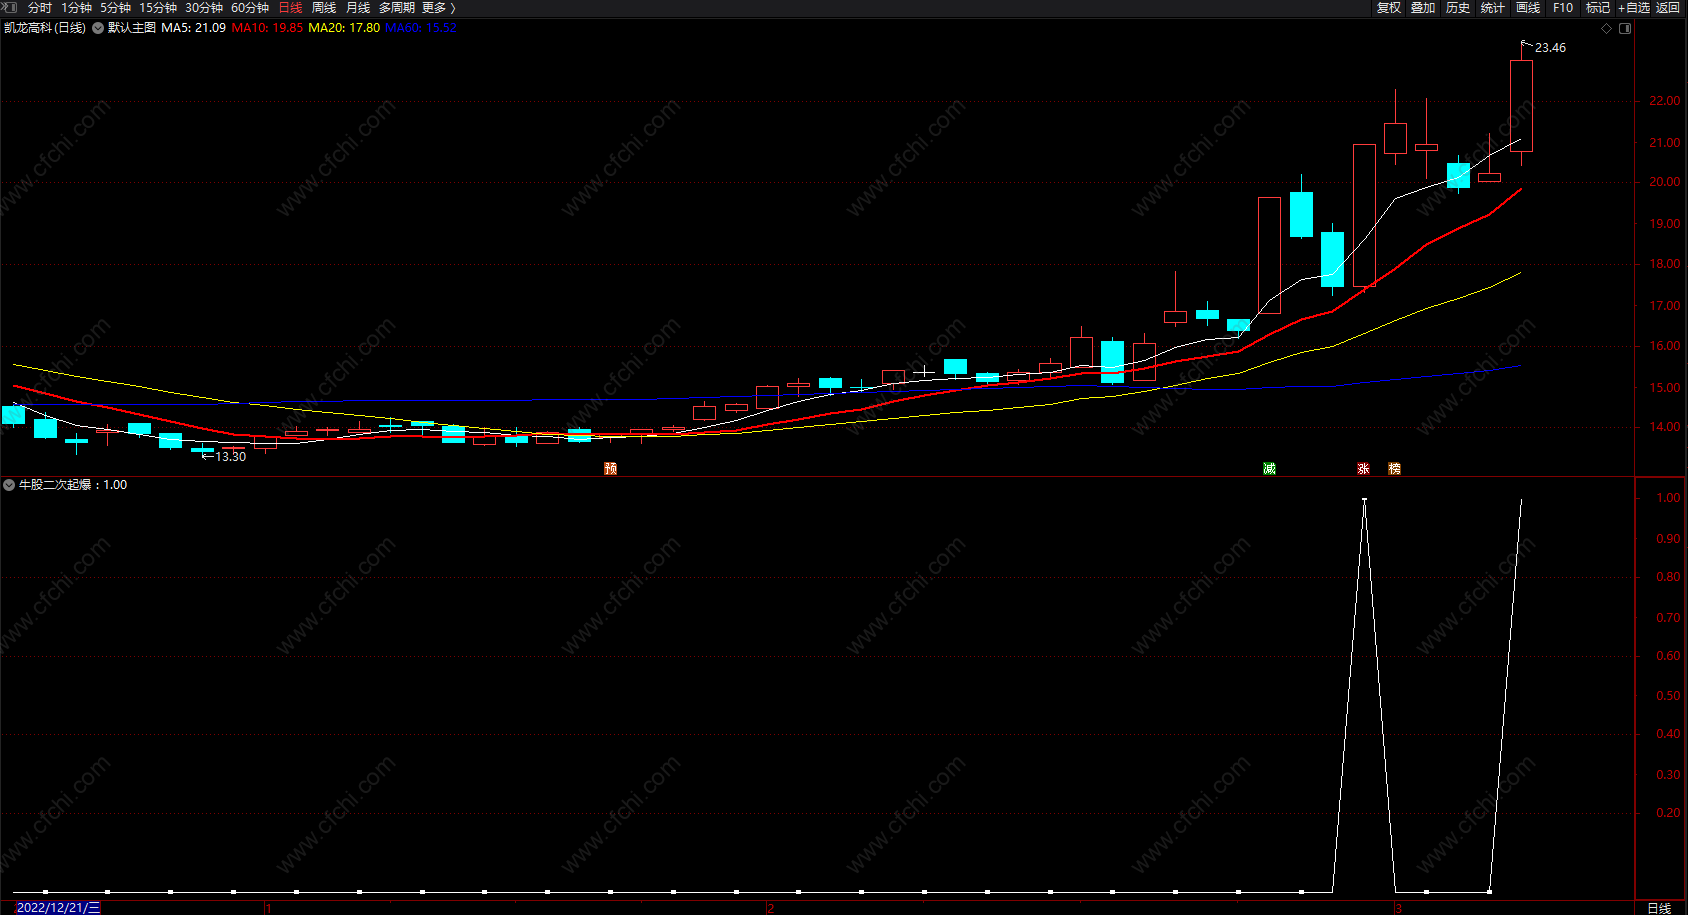Select the 60分钟 period tab
The height and width of the screenshot is (915, 1688).
250,8
